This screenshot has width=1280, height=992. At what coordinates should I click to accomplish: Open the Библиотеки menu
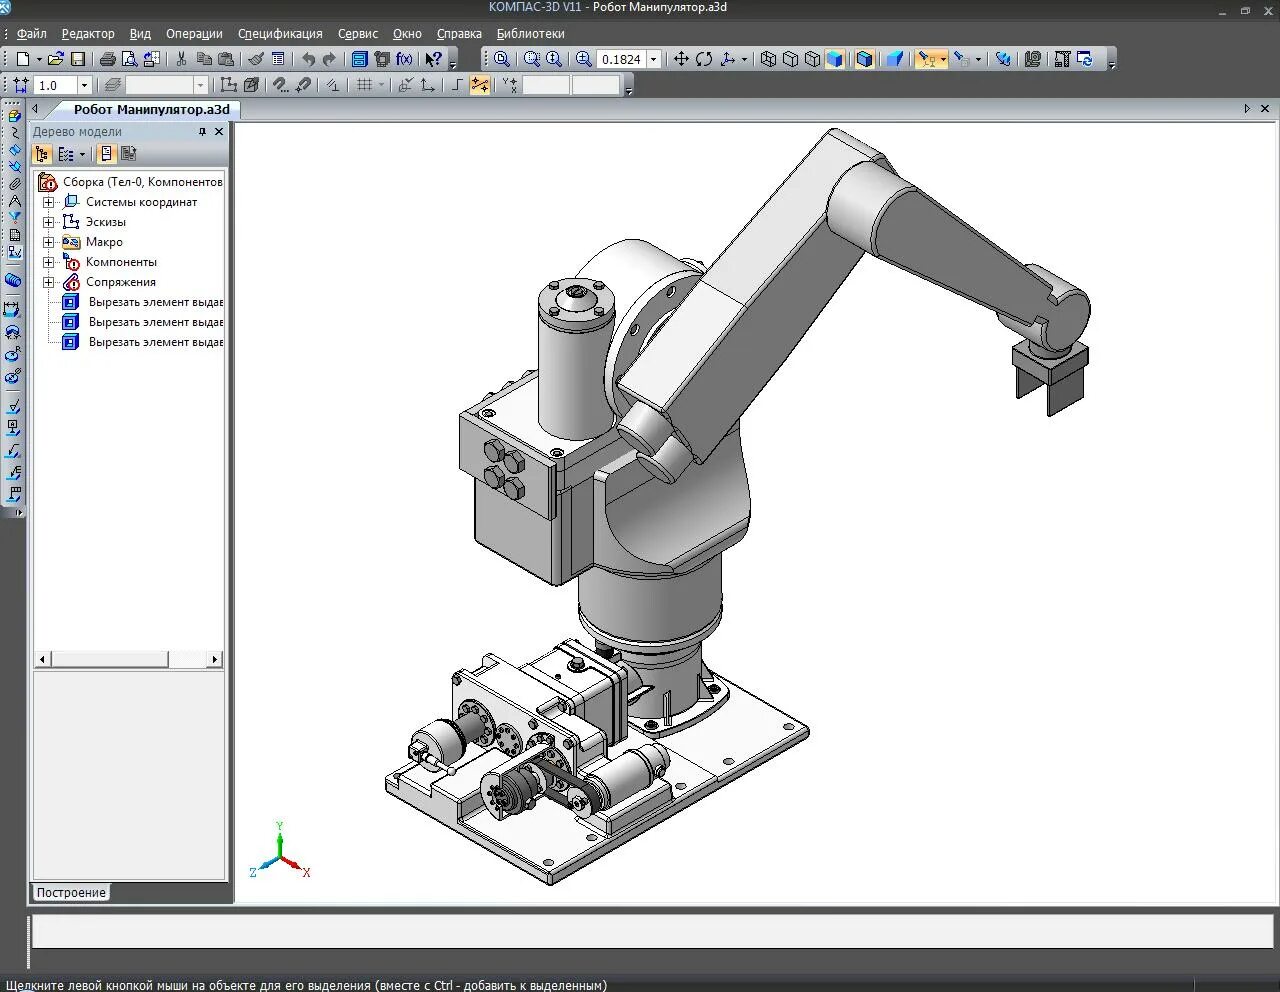[x=531, y=33]
